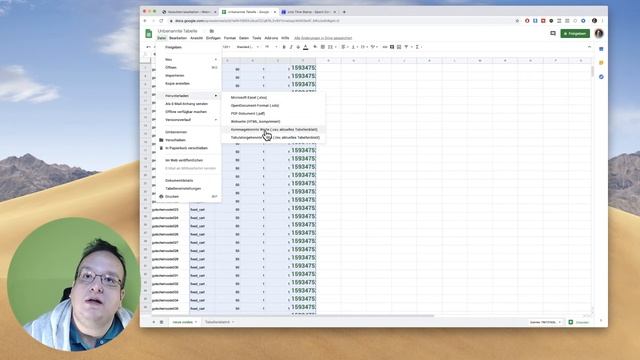
Task: Click the Erkunden explore button
Action: click(579, 322)
